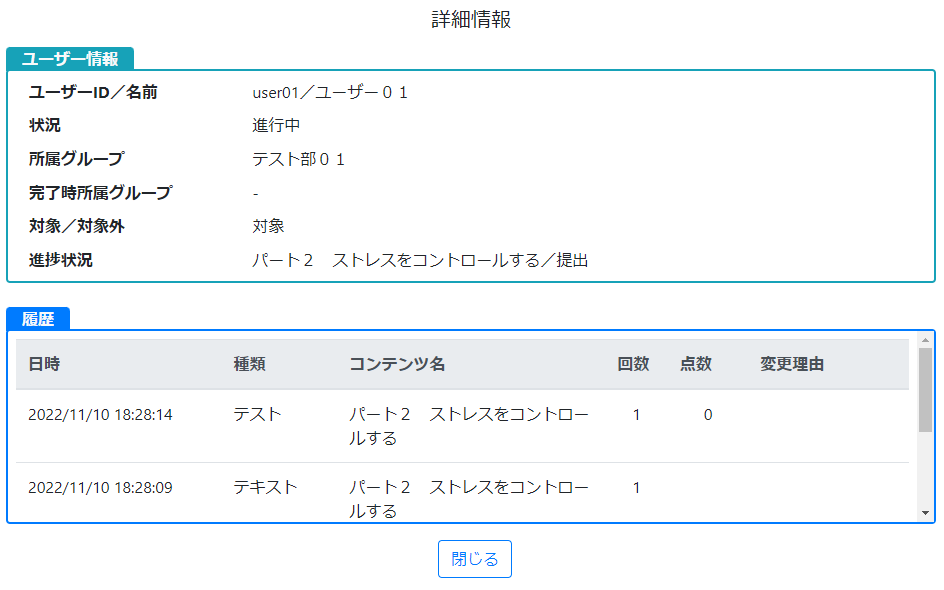The height and width of the screenshot is (590, 944).
Task: Click the 日時 column header
Action: point(44,364)
